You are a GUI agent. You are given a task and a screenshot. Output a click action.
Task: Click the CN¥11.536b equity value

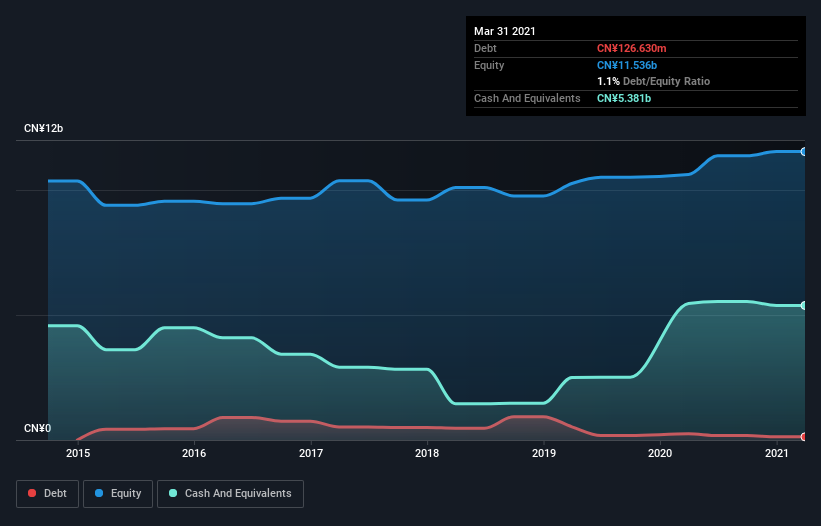[627, 65]
